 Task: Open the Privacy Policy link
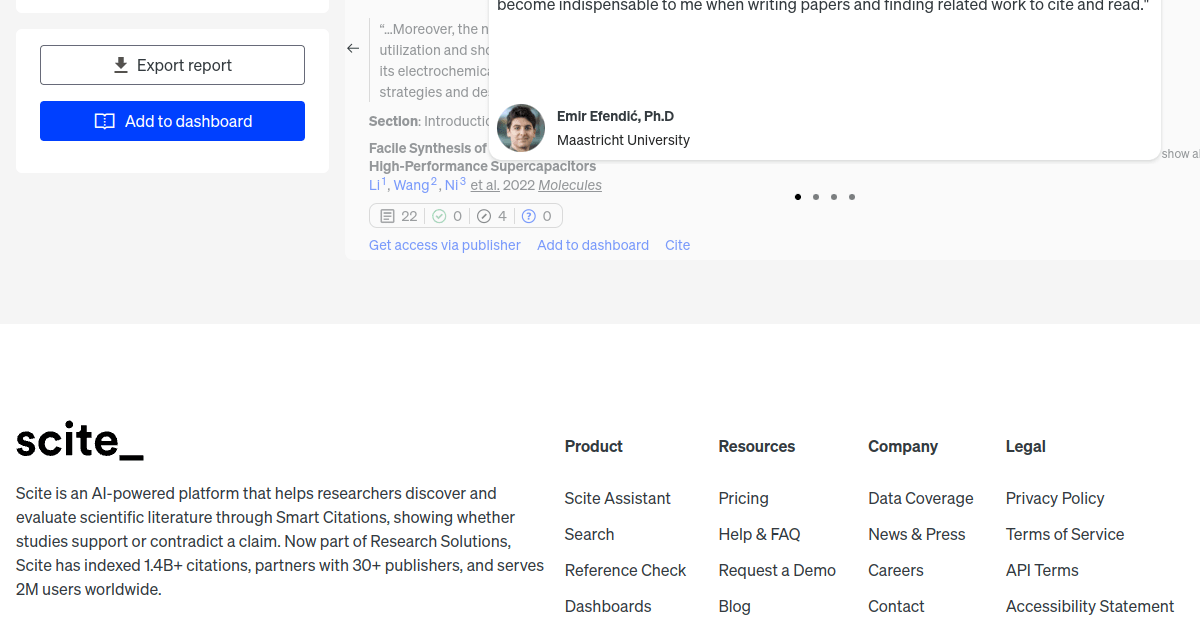1055,498
